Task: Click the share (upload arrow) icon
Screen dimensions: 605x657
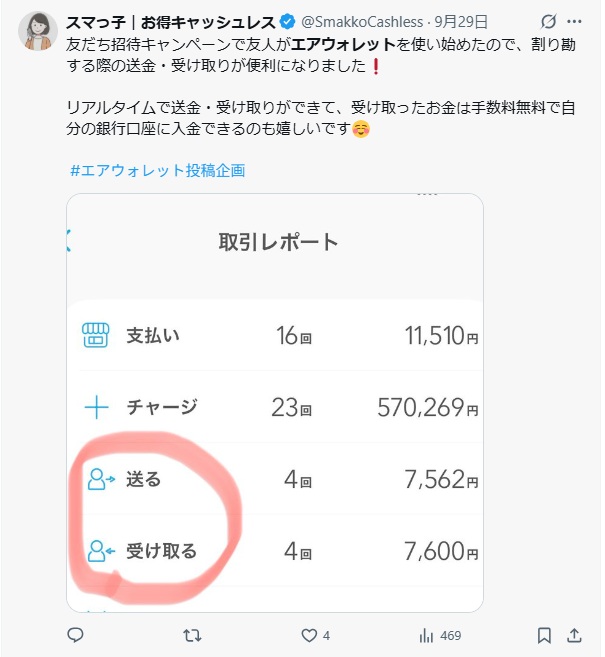Action: coord(575,635)
